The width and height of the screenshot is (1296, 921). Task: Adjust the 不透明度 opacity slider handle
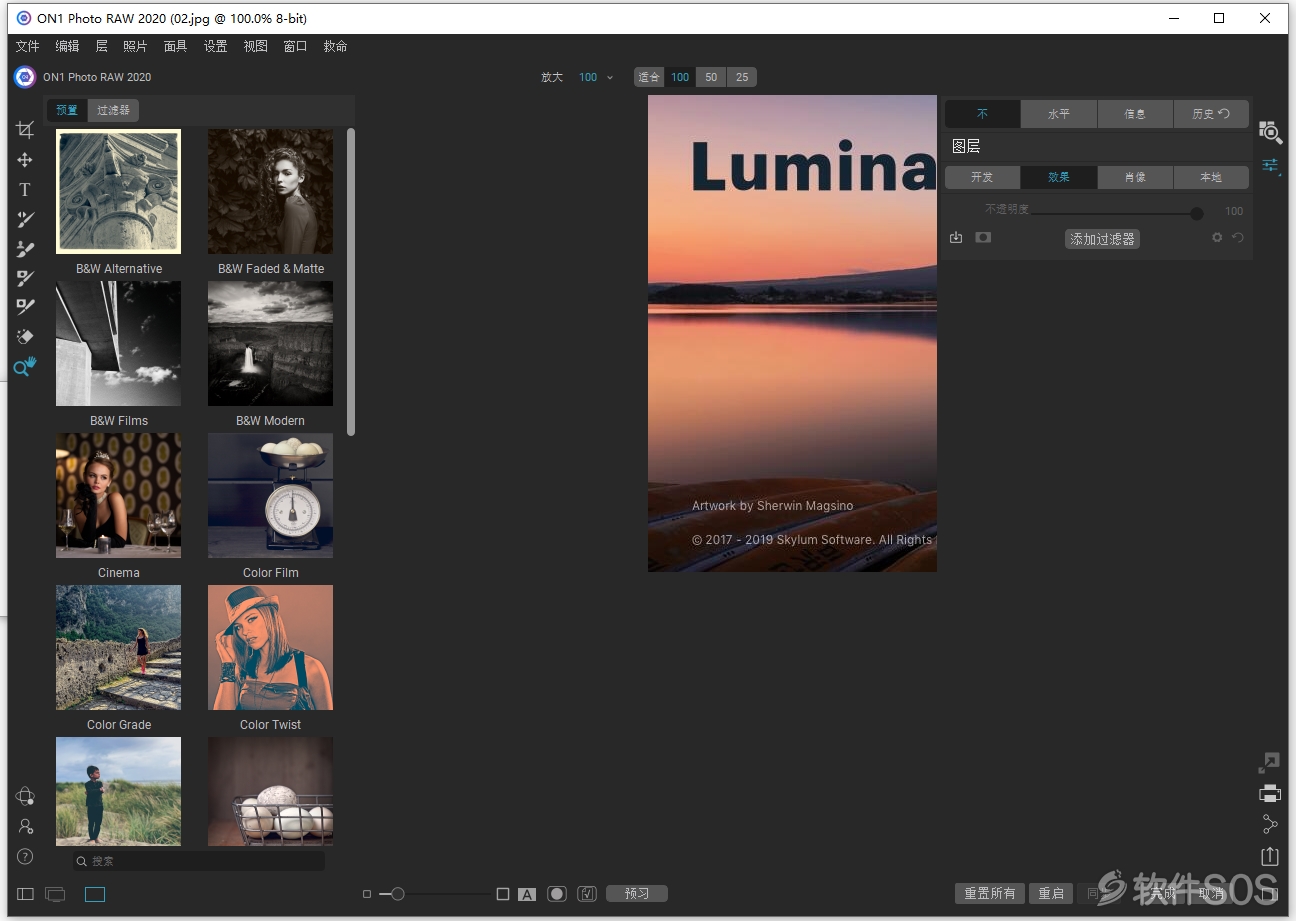pos(1196,212)
